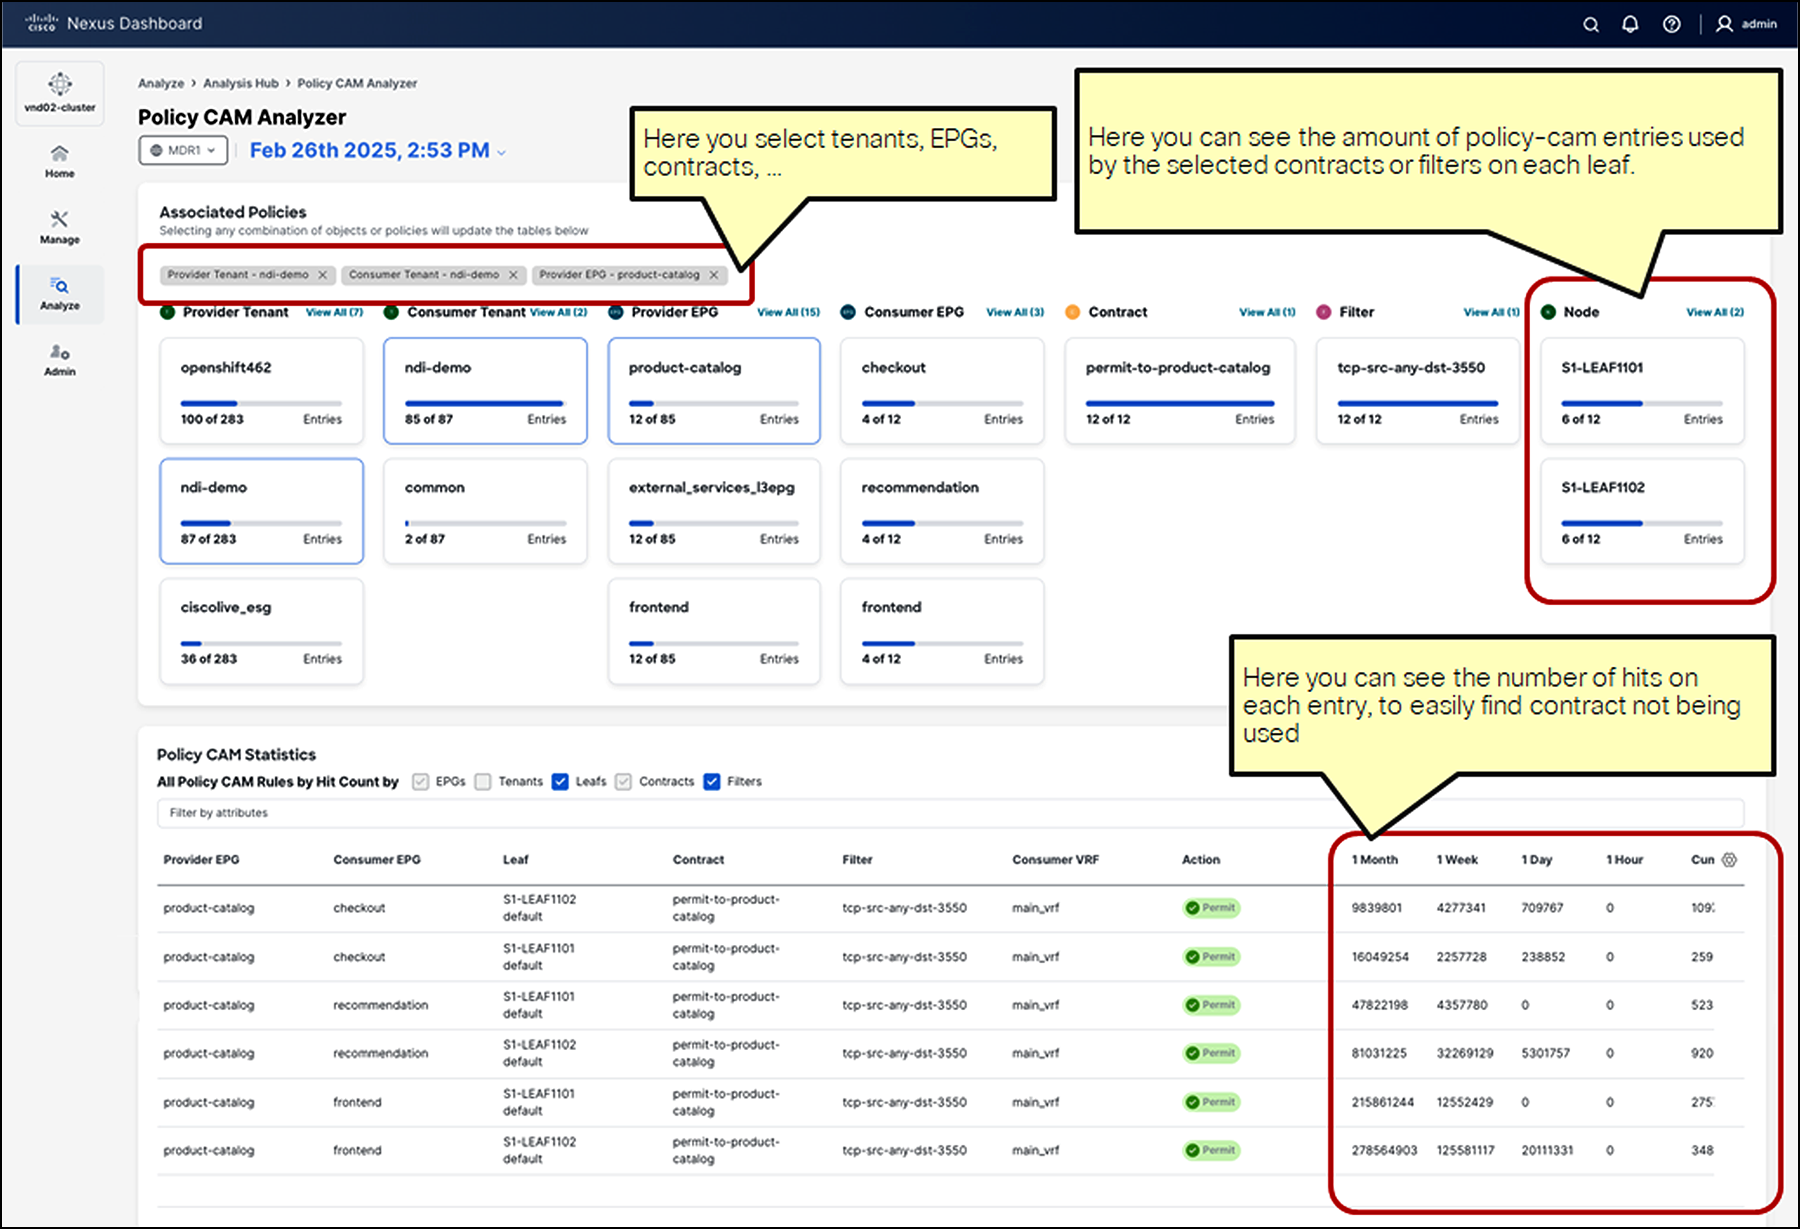
Task: Uncheck the Leafs checkbox
Action: click(x=560, y=782)
